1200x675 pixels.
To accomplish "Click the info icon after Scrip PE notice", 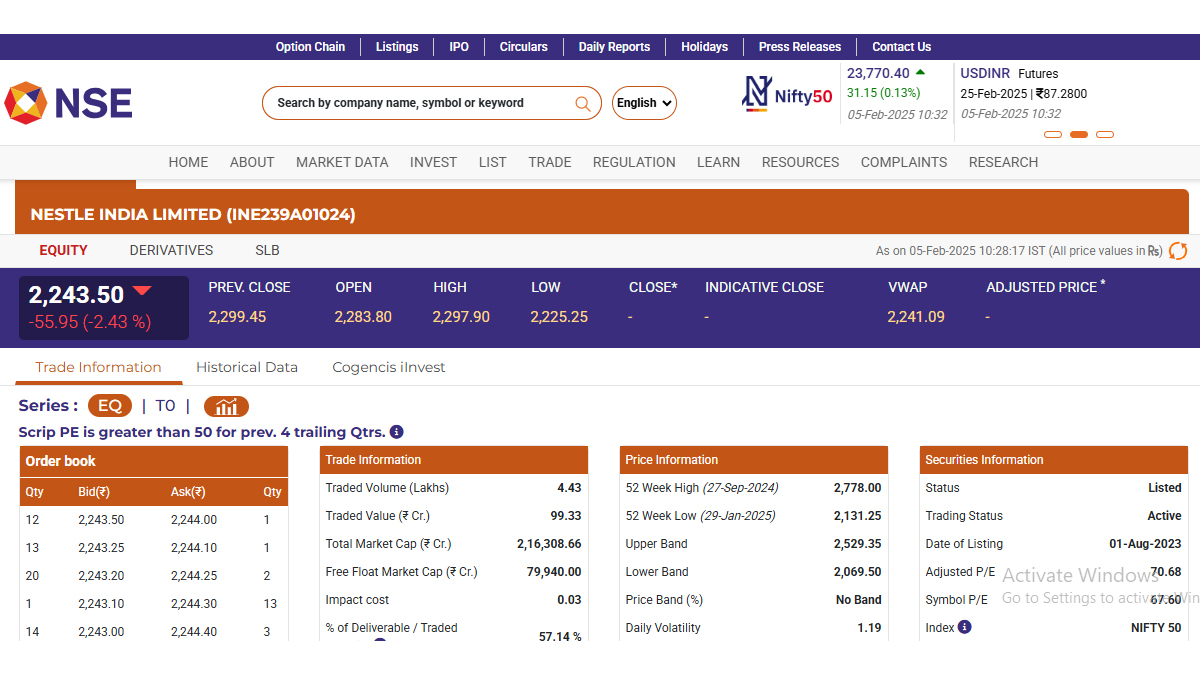I will tap(396, 432).
